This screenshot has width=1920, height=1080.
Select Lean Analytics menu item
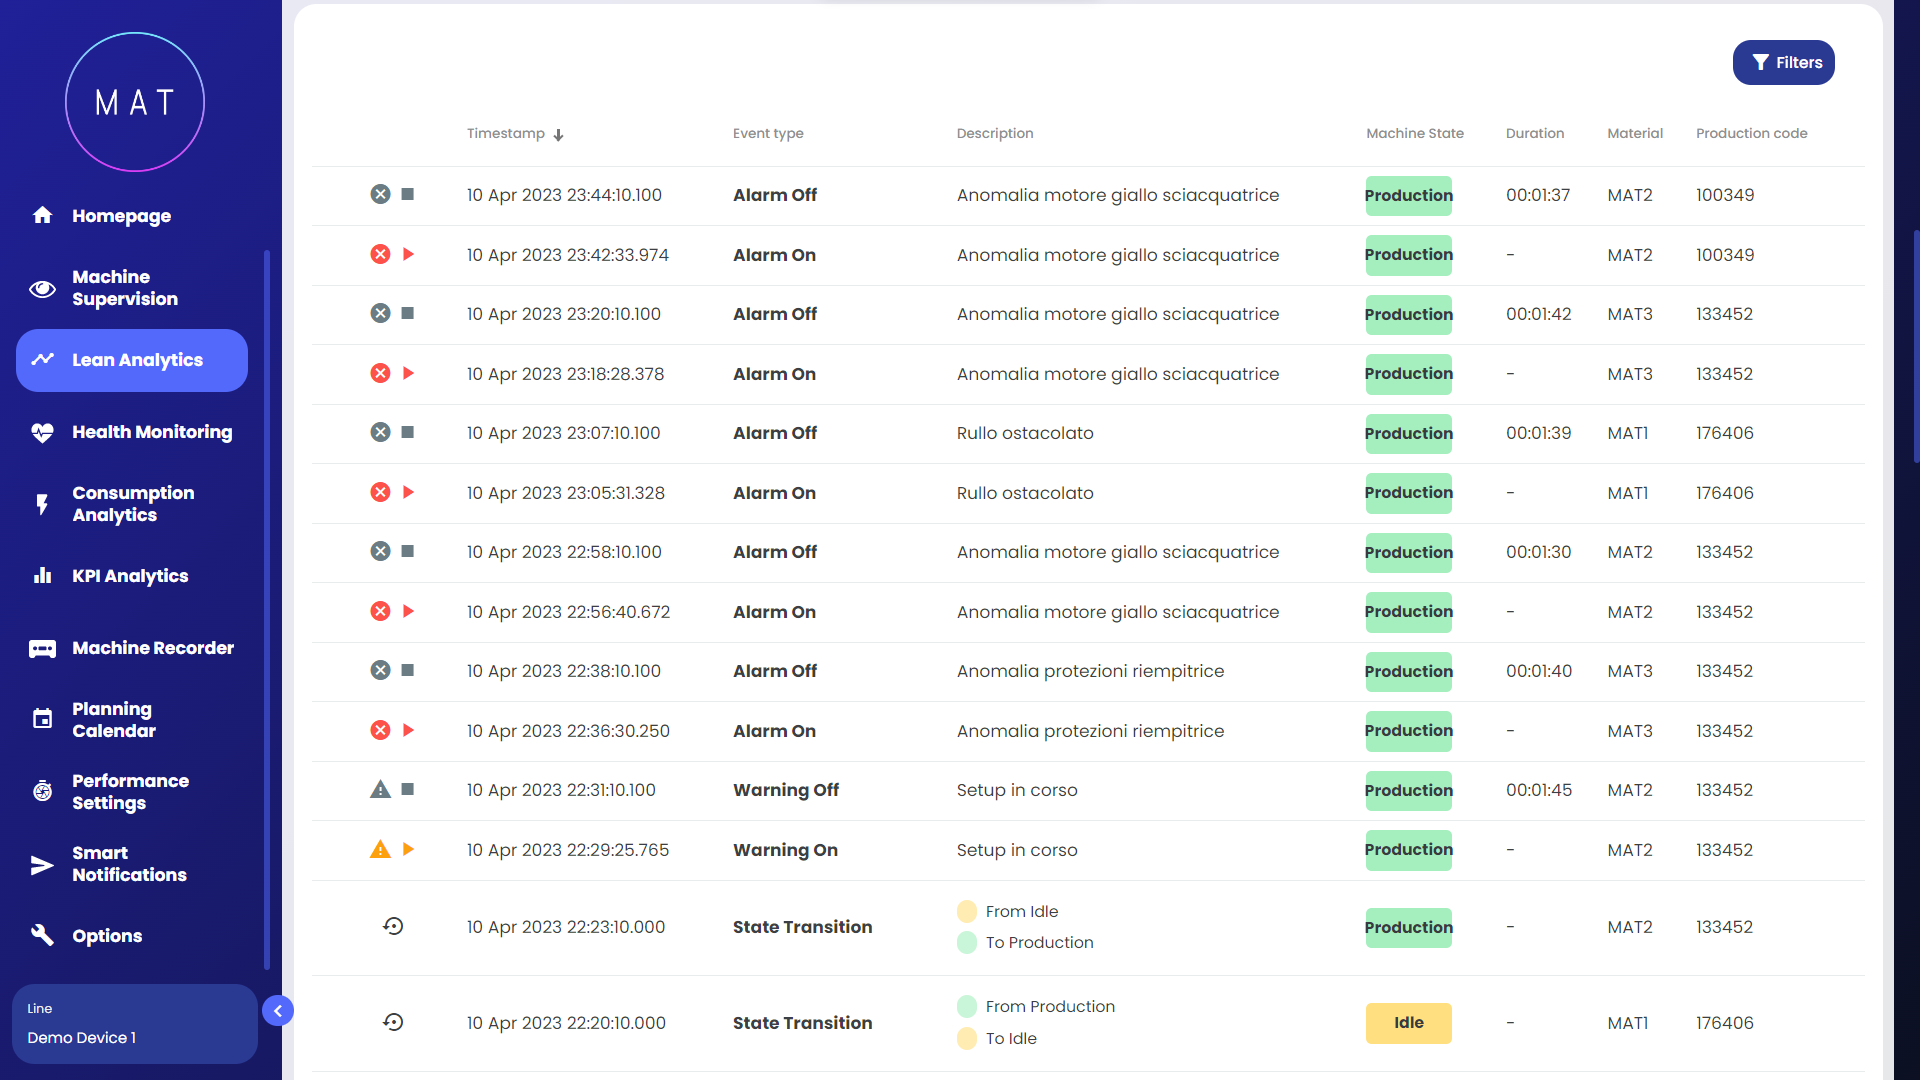pos(132,360)
